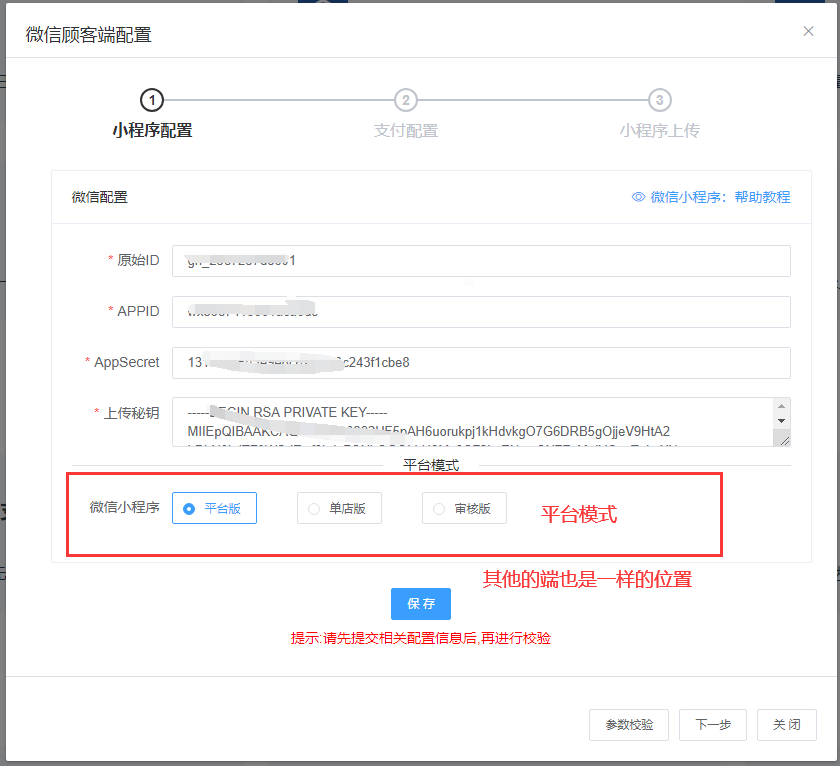Select 审核版 radio option
The width and height of the screenshot is (840, 766).
pyautogui.click(x=464, y=508)
